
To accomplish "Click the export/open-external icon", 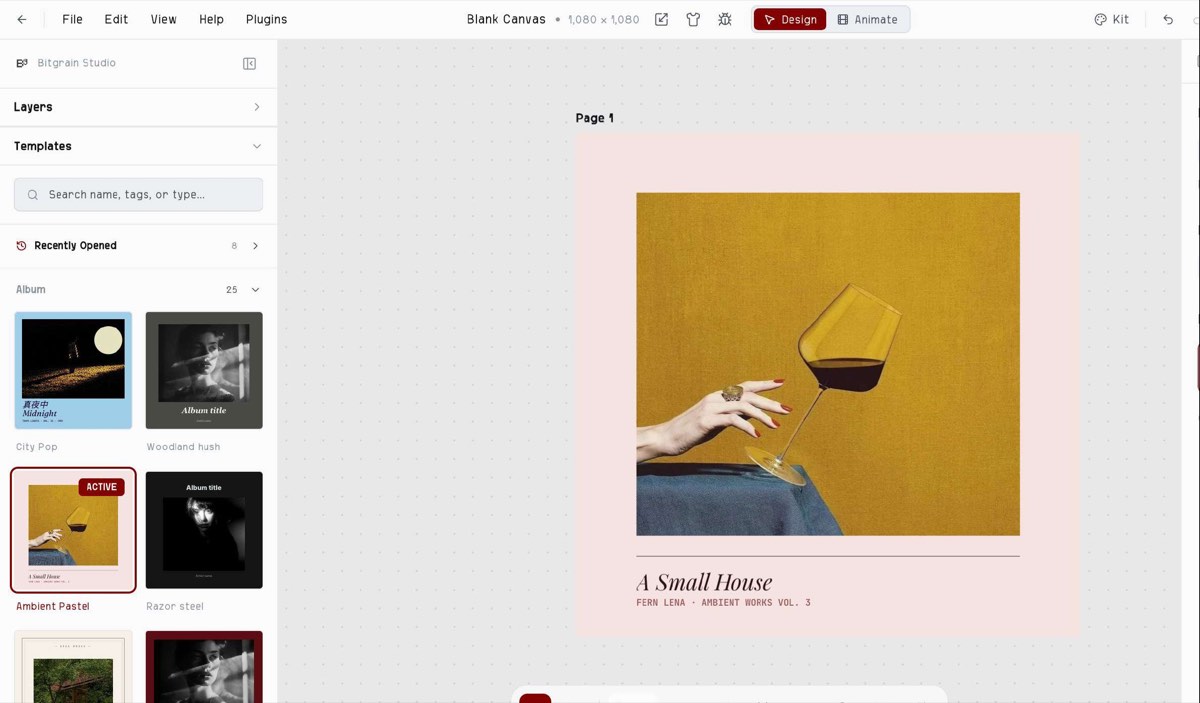I will tap(661, 19).
